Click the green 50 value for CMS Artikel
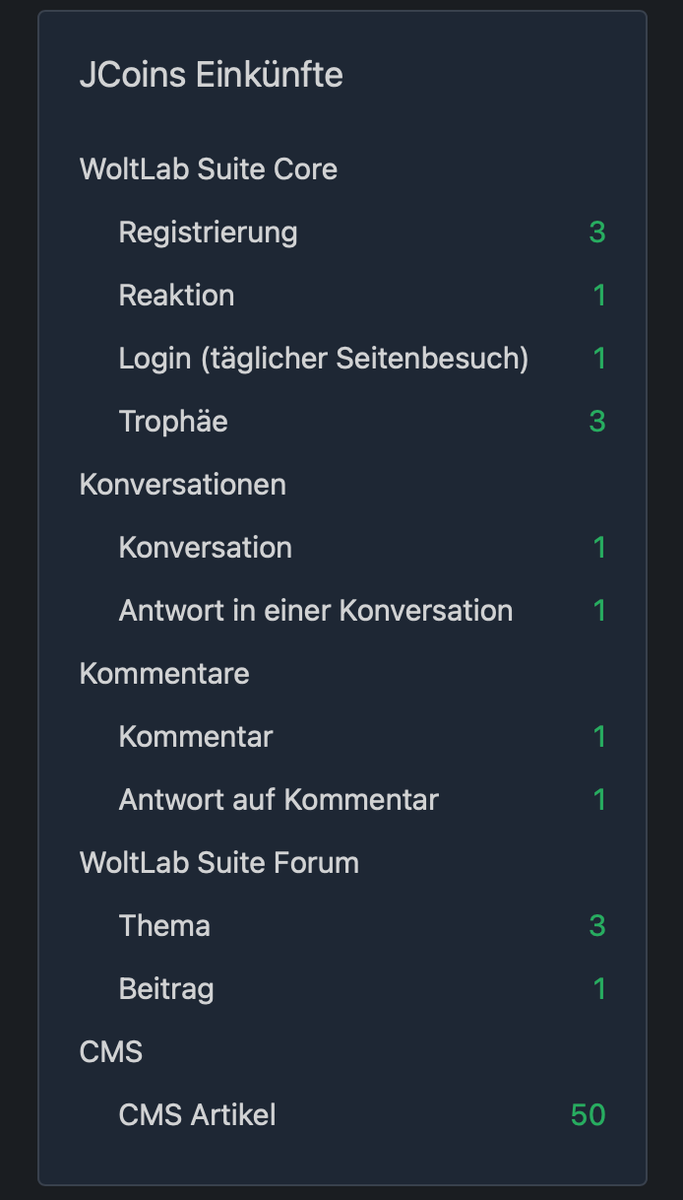The width and height of the screenshot is (683, 1200). (588, 1114)
